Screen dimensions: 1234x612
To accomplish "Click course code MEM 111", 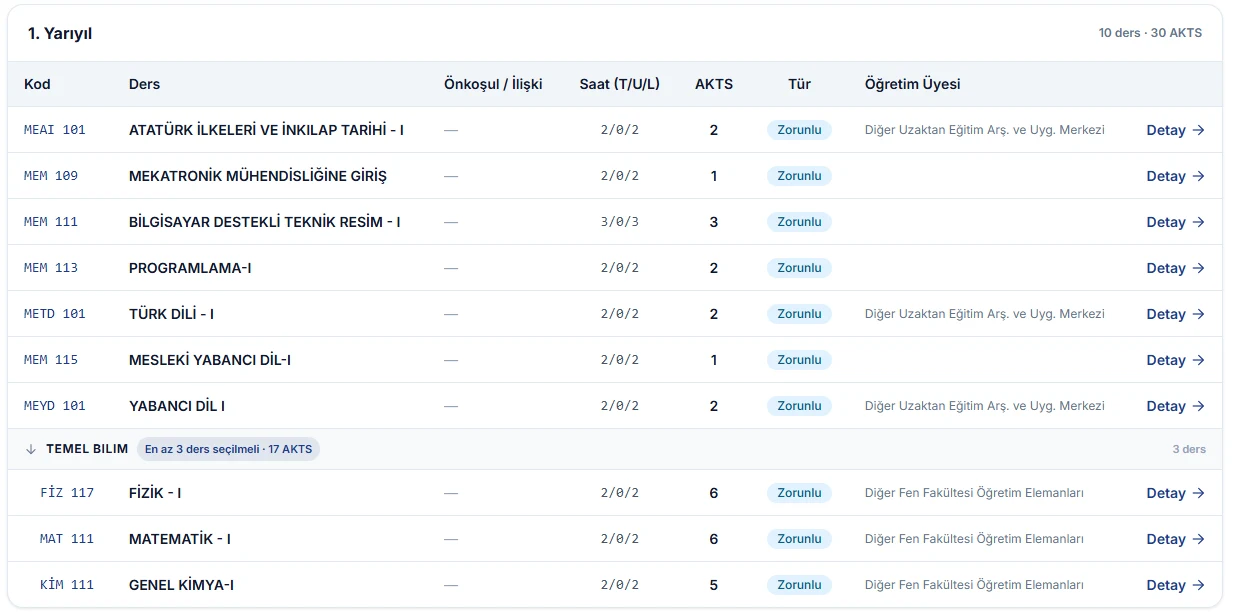I will coord(51,222).
